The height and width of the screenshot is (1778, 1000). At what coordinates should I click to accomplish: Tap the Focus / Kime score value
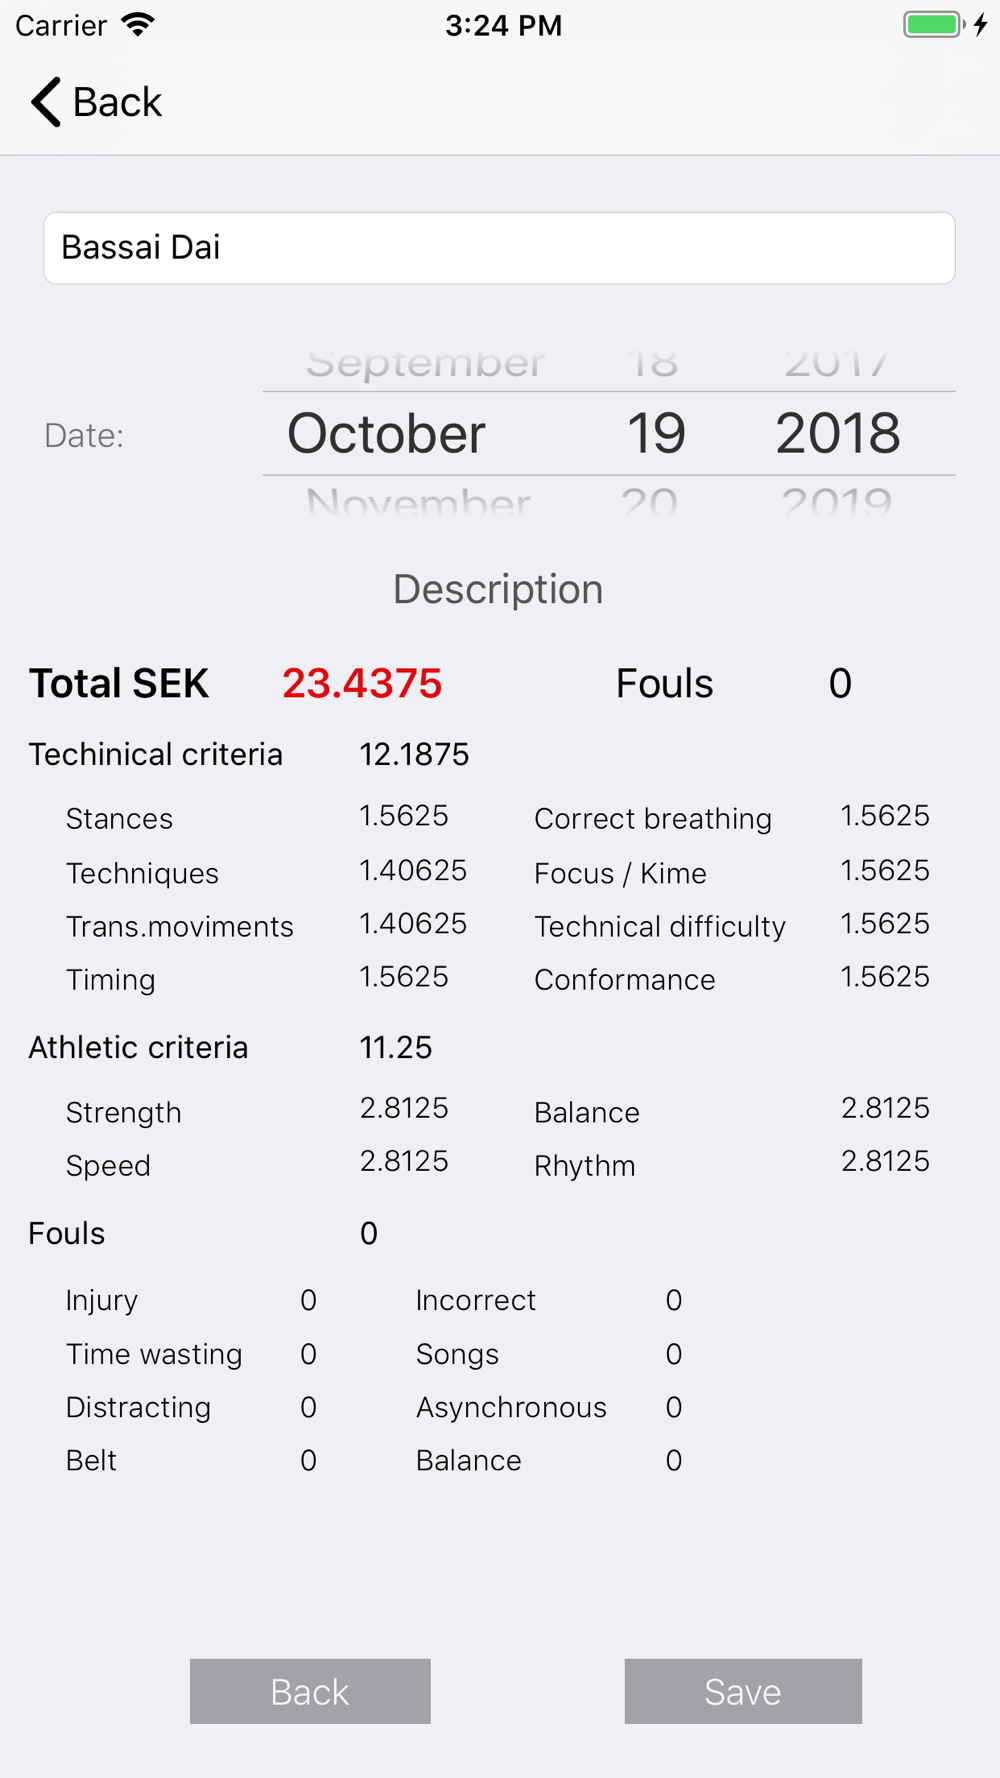pos(885,870)
